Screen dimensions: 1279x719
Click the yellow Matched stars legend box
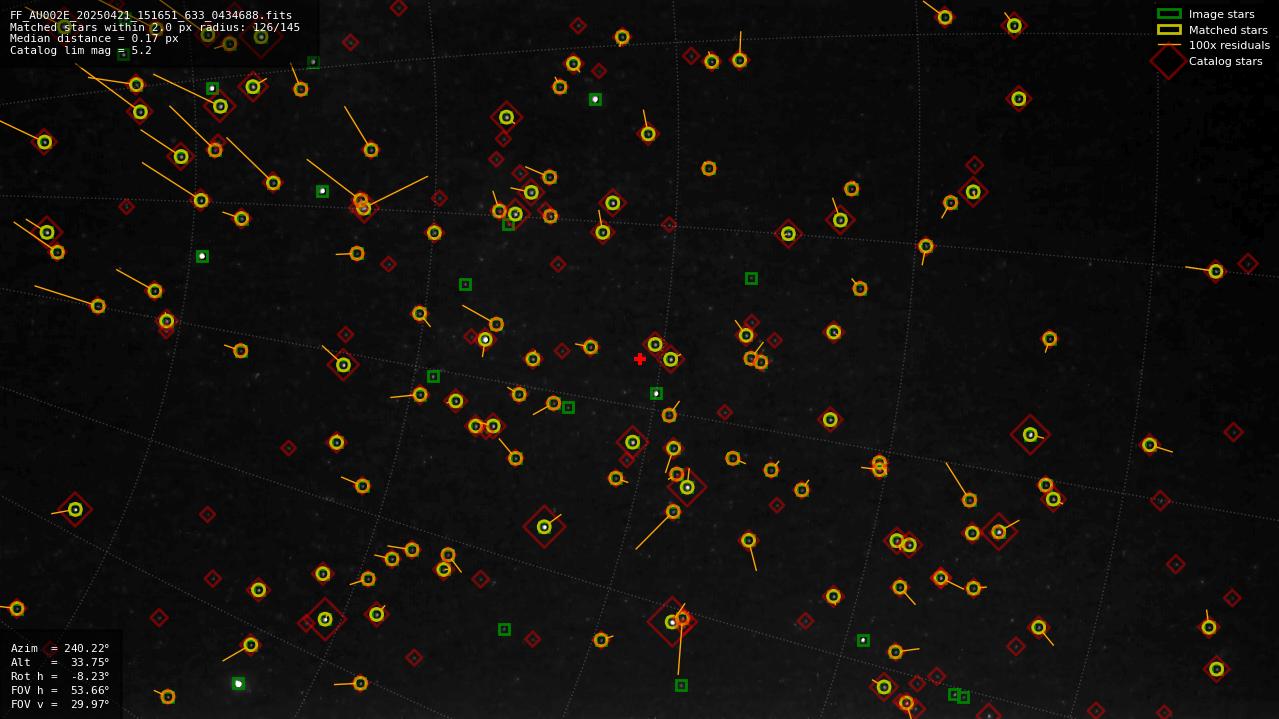1169,30
